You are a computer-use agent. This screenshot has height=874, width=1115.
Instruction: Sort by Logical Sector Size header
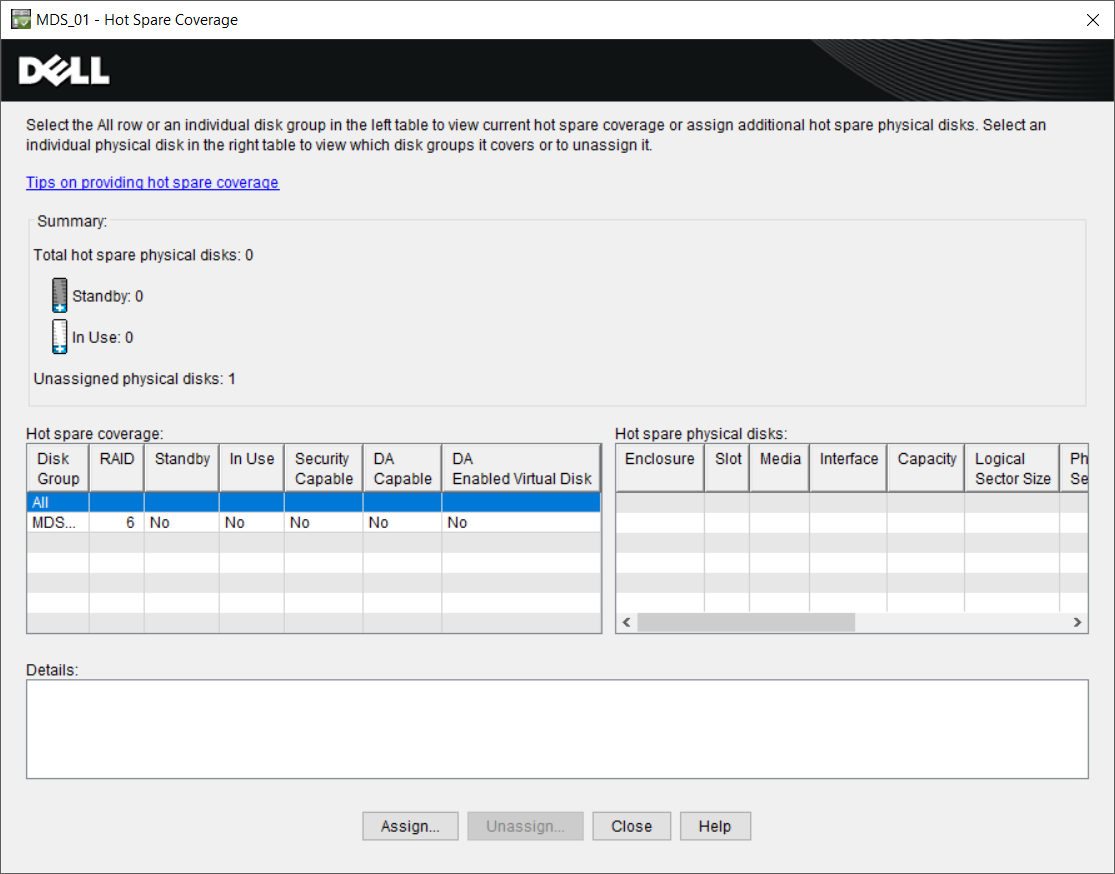point(1013,469)
